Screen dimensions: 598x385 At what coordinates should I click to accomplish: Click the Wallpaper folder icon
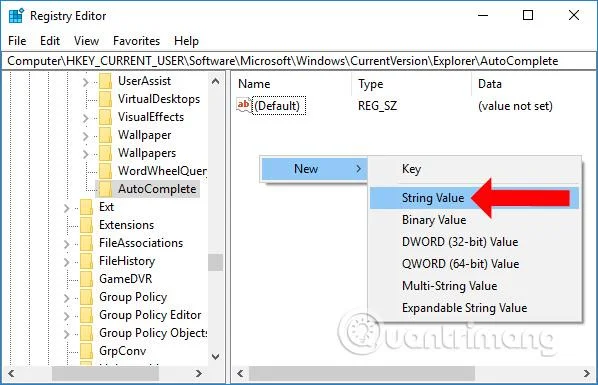105,135
